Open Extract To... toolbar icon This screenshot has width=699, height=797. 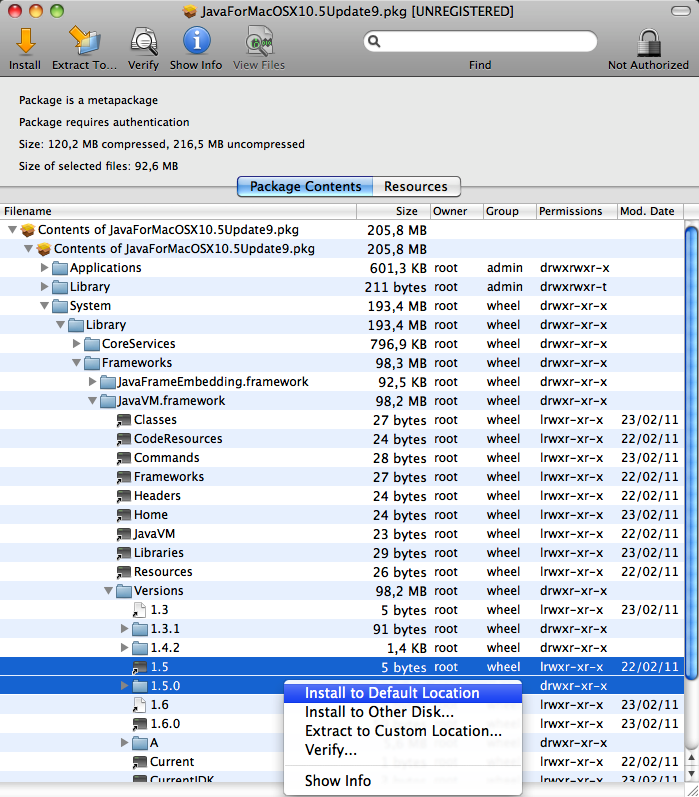(x=84, y=40)
